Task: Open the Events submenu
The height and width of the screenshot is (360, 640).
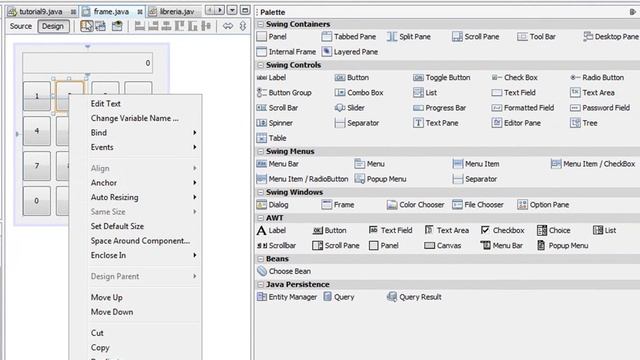Action: tap(144, 147)
